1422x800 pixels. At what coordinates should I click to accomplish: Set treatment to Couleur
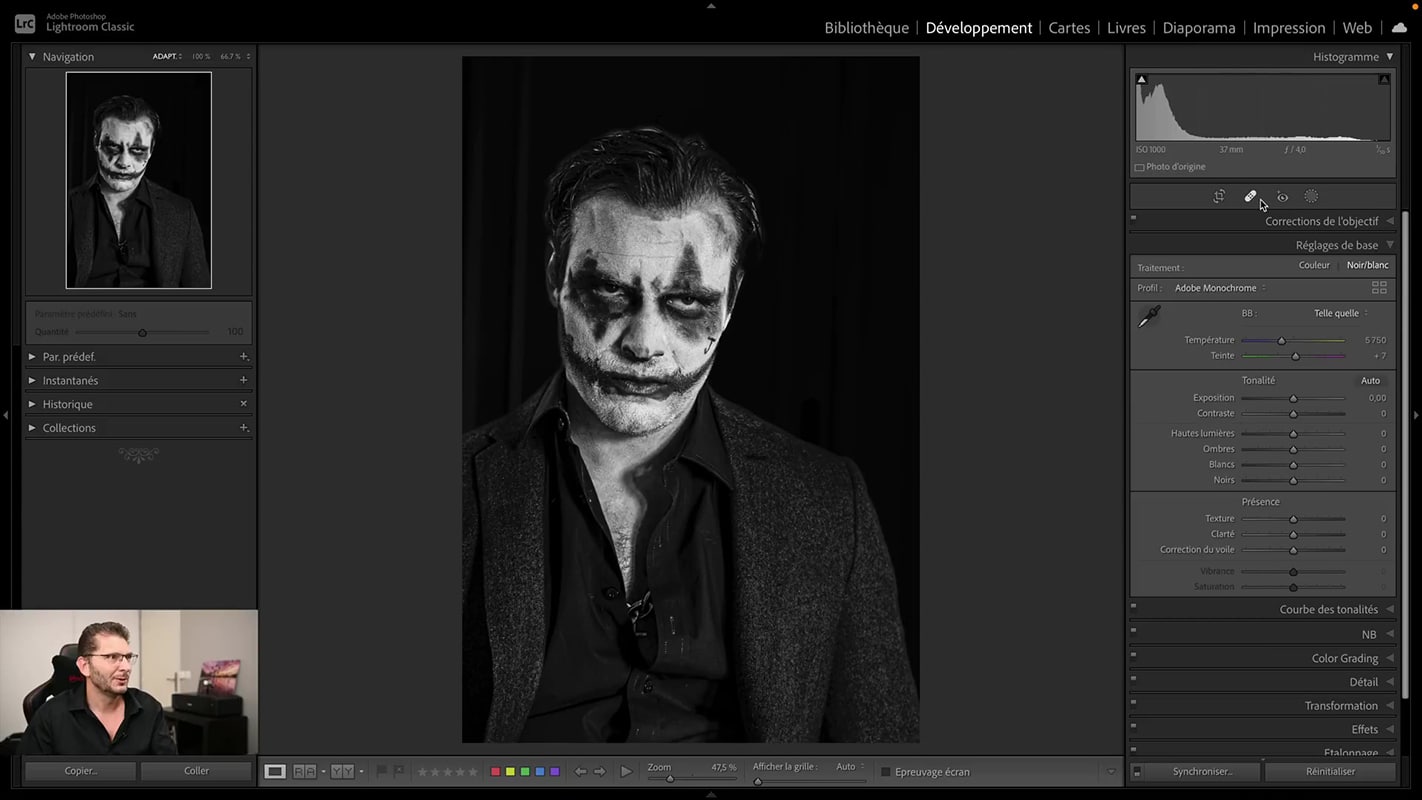(x=1314, y=265)
